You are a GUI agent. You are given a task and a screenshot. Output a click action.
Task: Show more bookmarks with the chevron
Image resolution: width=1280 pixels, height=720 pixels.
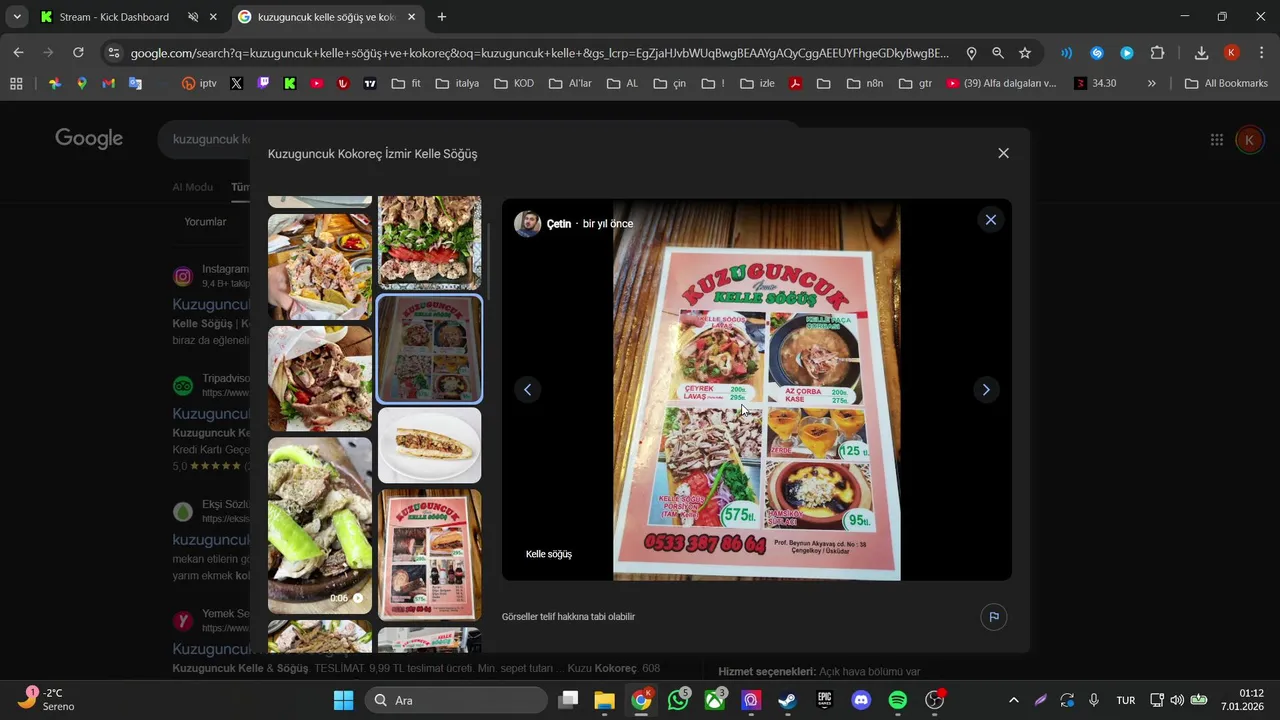pyautogui.click(x=1151, y=84)
